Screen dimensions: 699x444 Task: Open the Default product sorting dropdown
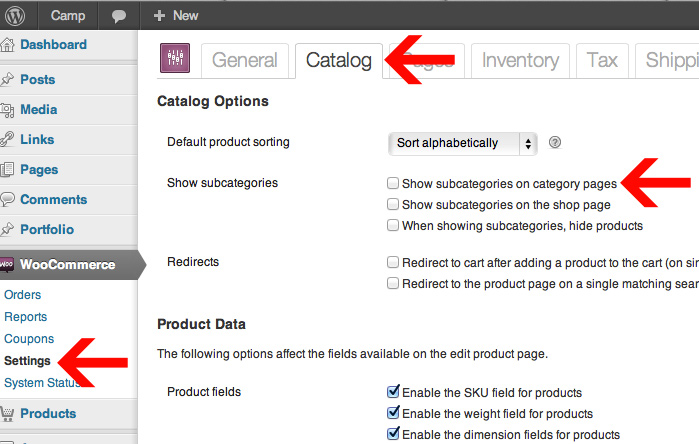click(x=462, y=143)
